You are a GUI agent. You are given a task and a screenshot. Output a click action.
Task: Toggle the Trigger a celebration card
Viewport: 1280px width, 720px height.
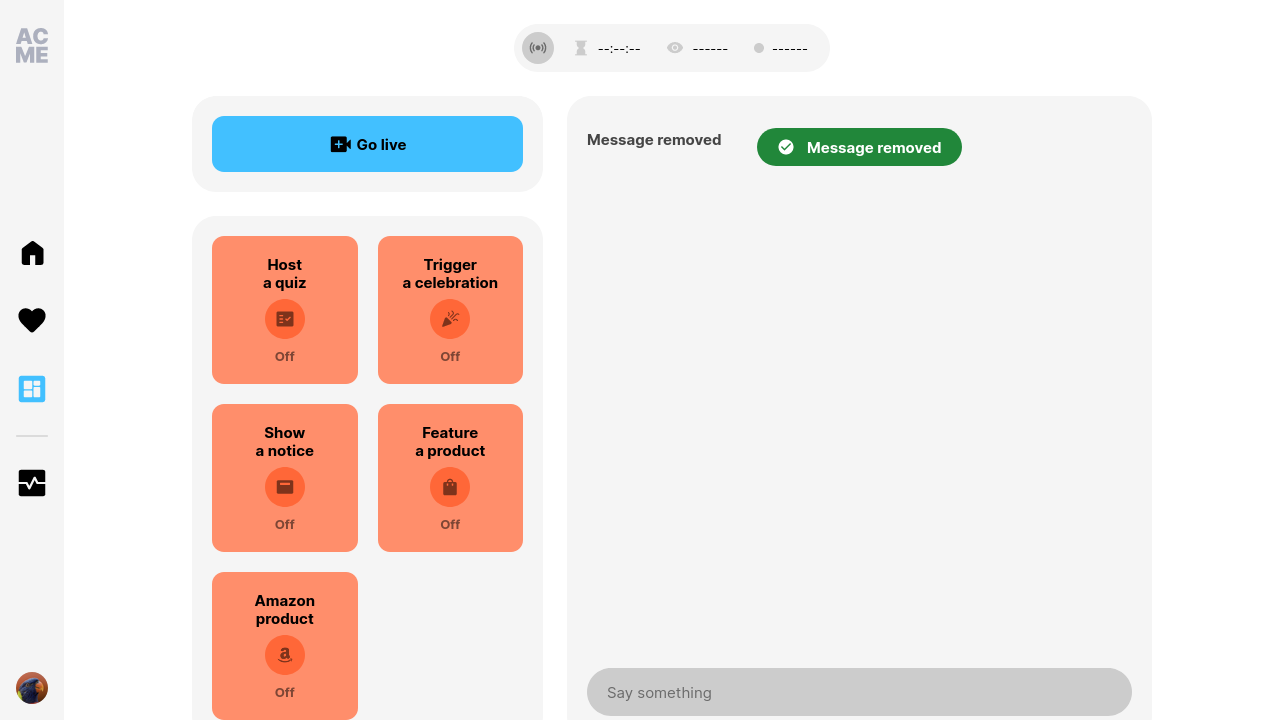pos(450,310)
